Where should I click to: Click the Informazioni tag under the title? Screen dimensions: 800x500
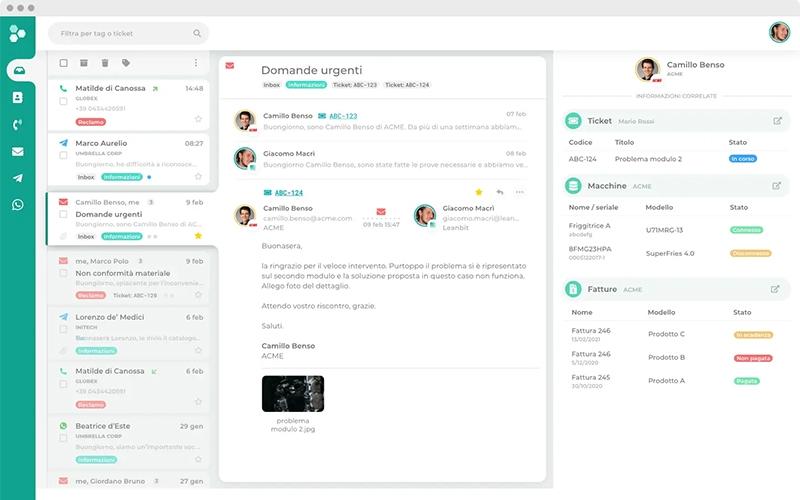[x=306, y=85]
